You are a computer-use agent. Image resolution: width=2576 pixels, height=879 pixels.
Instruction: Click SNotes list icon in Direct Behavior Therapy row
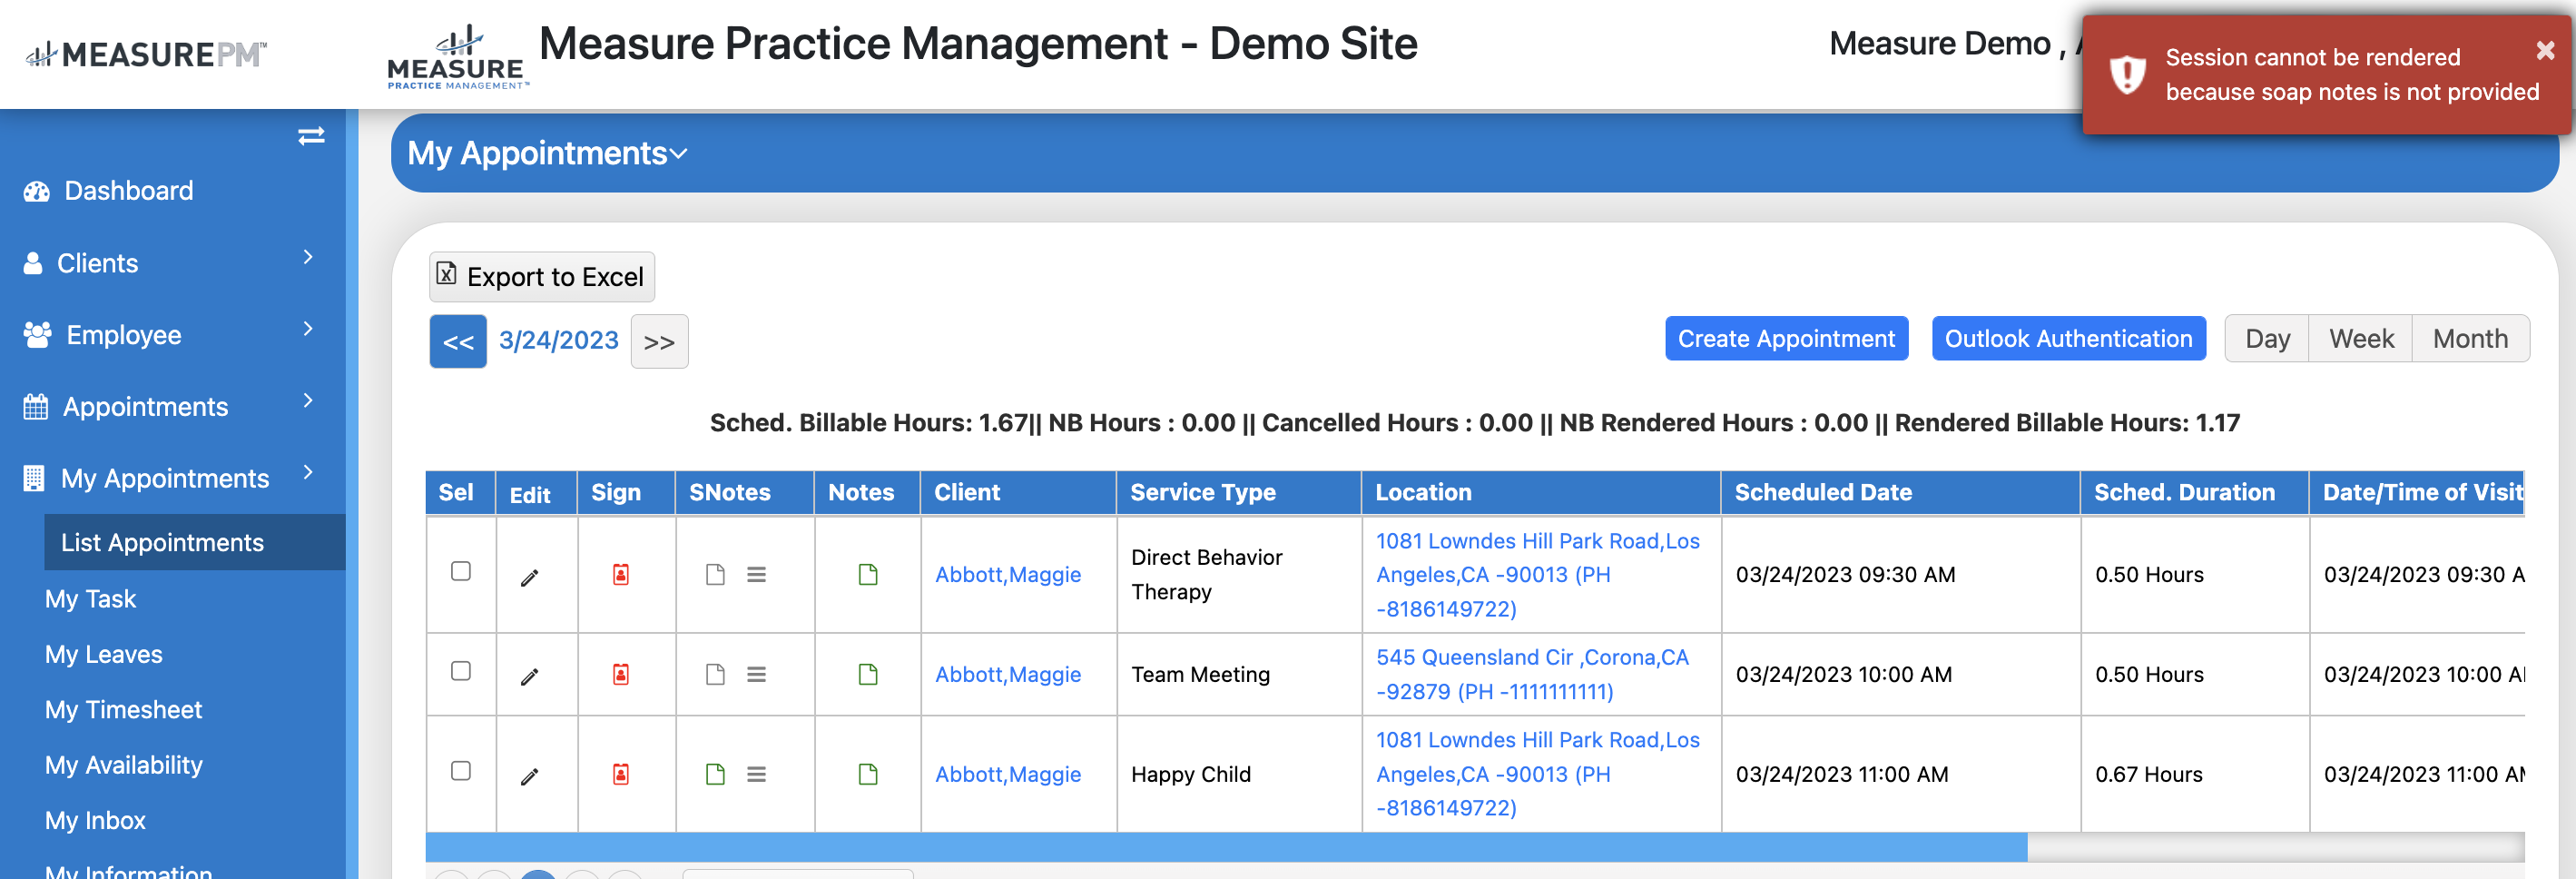[x=757, y=574]
